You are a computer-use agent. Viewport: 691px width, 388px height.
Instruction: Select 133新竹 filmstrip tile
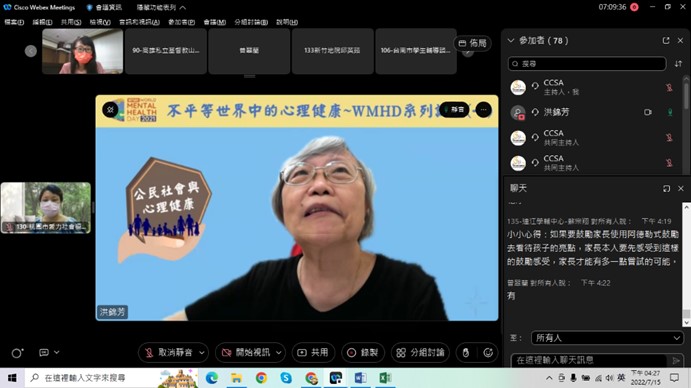(x=332, y=51)
